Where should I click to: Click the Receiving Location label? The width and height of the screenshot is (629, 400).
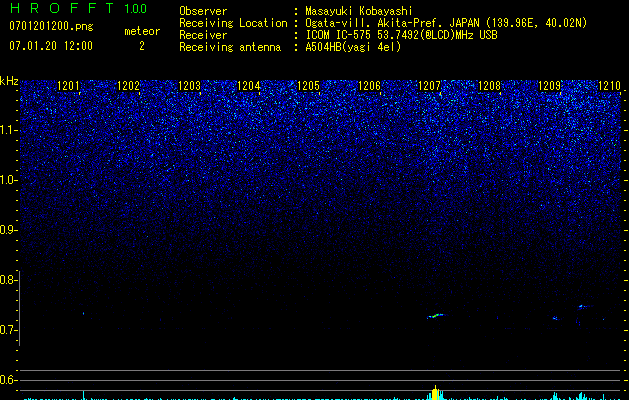233,23
